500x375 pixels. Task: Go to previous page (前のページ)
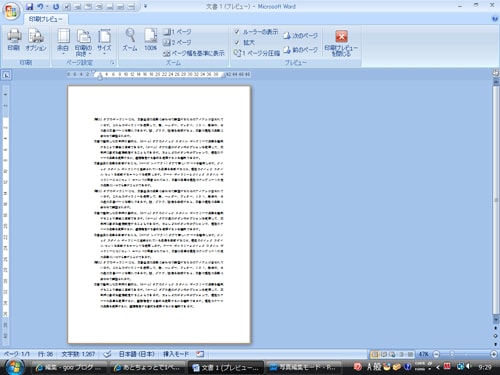[x=300, y=50]
